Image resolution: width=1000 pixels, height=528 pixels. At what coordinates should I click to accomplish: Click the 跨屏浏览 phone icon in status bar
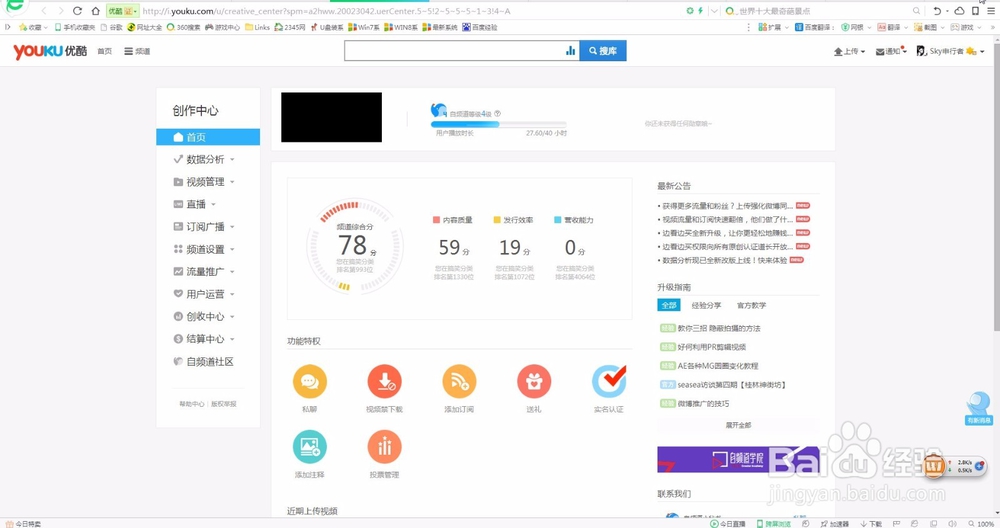pyautogui.click(x=760, y=524)
